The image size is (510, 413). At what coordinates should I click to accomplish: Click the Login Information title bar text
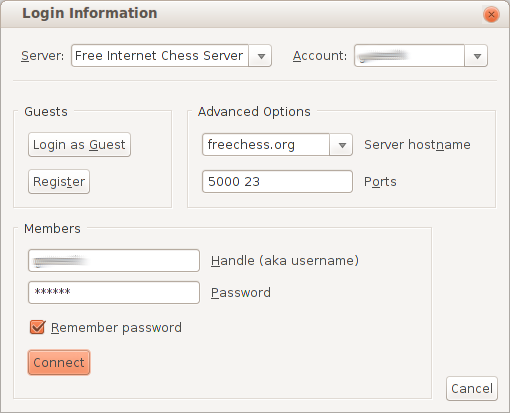(x=90, y=13)
